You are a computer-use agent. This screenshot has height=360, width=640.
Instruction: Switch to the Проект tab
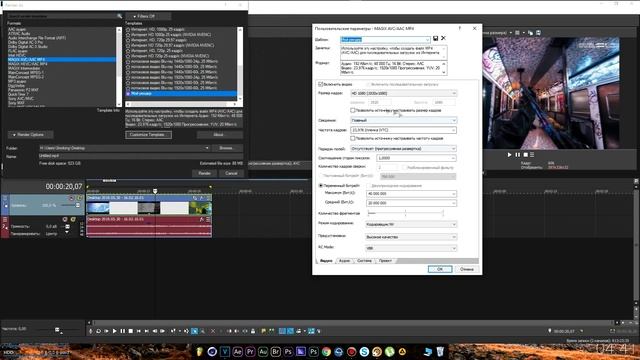pos(385,260)
